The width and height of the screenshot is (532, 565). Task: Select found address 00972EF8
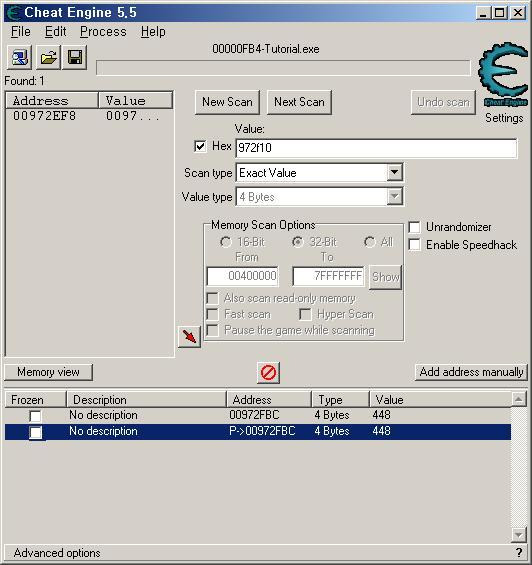coord(45,116)
